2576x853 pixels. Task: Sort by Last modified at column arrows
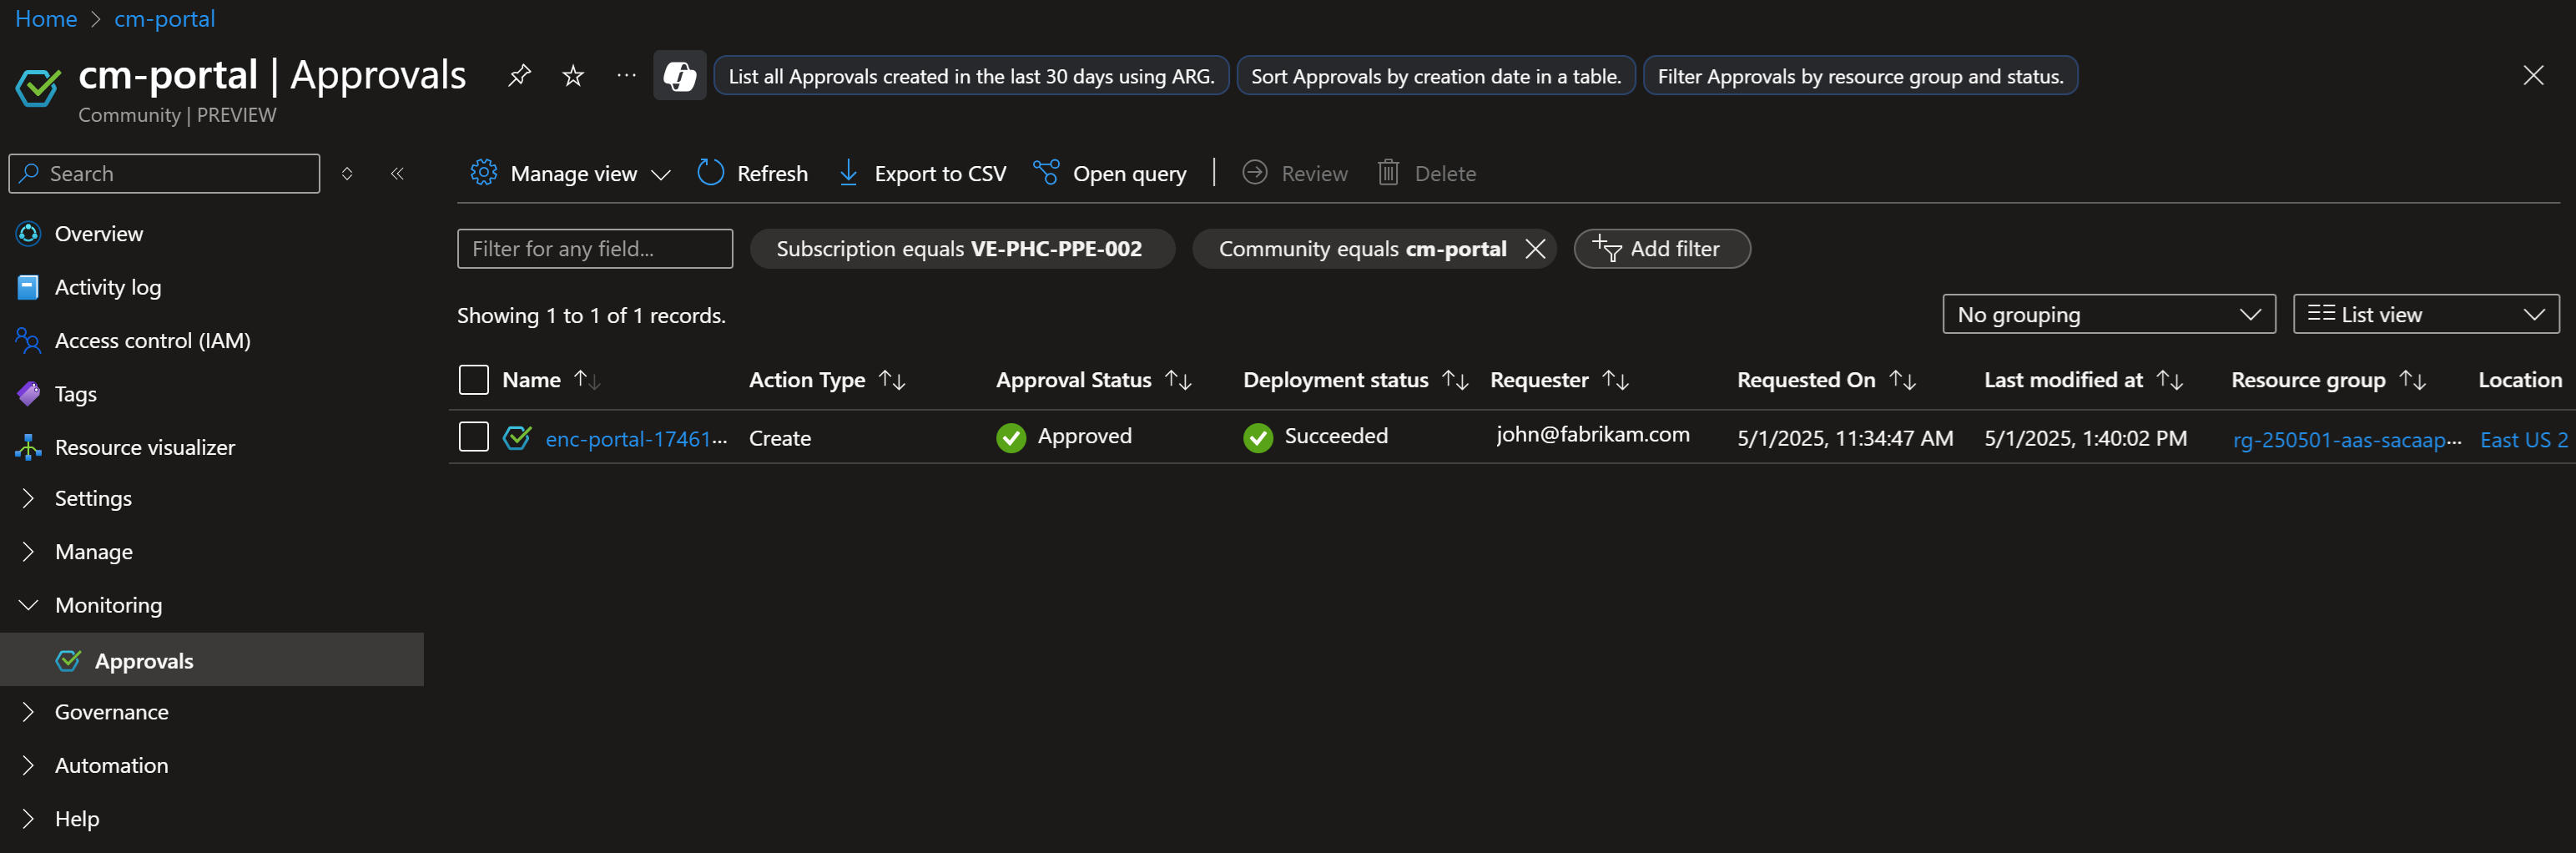coord(2170,380)
